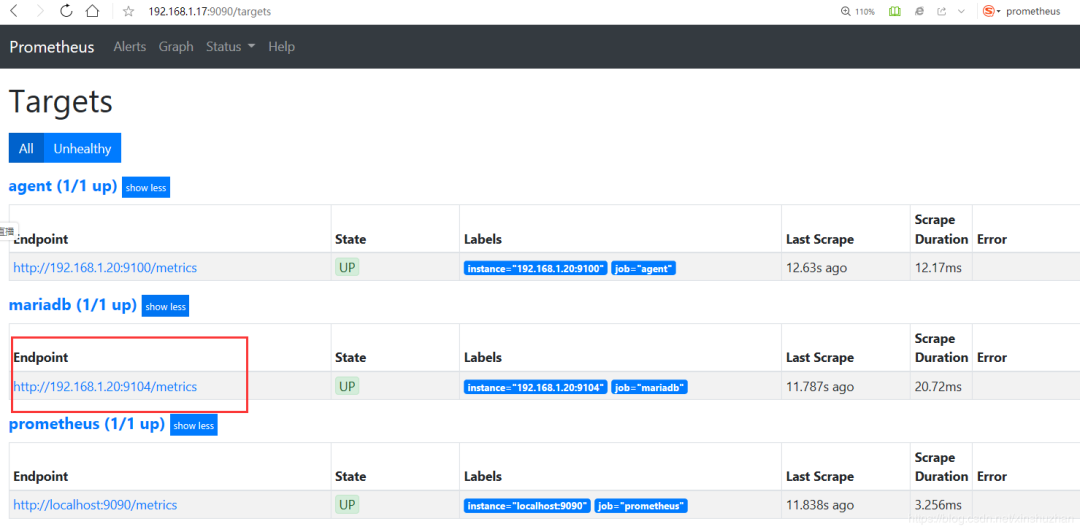Go to the browser home page icon
This screenshot has width=1080, height=532.
(92, 11)
